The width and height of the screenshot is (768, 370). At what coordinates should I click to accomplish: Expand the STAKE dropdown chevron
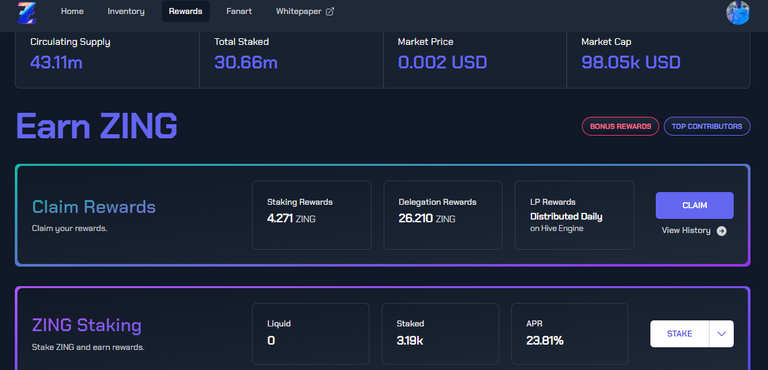point(721,334)
